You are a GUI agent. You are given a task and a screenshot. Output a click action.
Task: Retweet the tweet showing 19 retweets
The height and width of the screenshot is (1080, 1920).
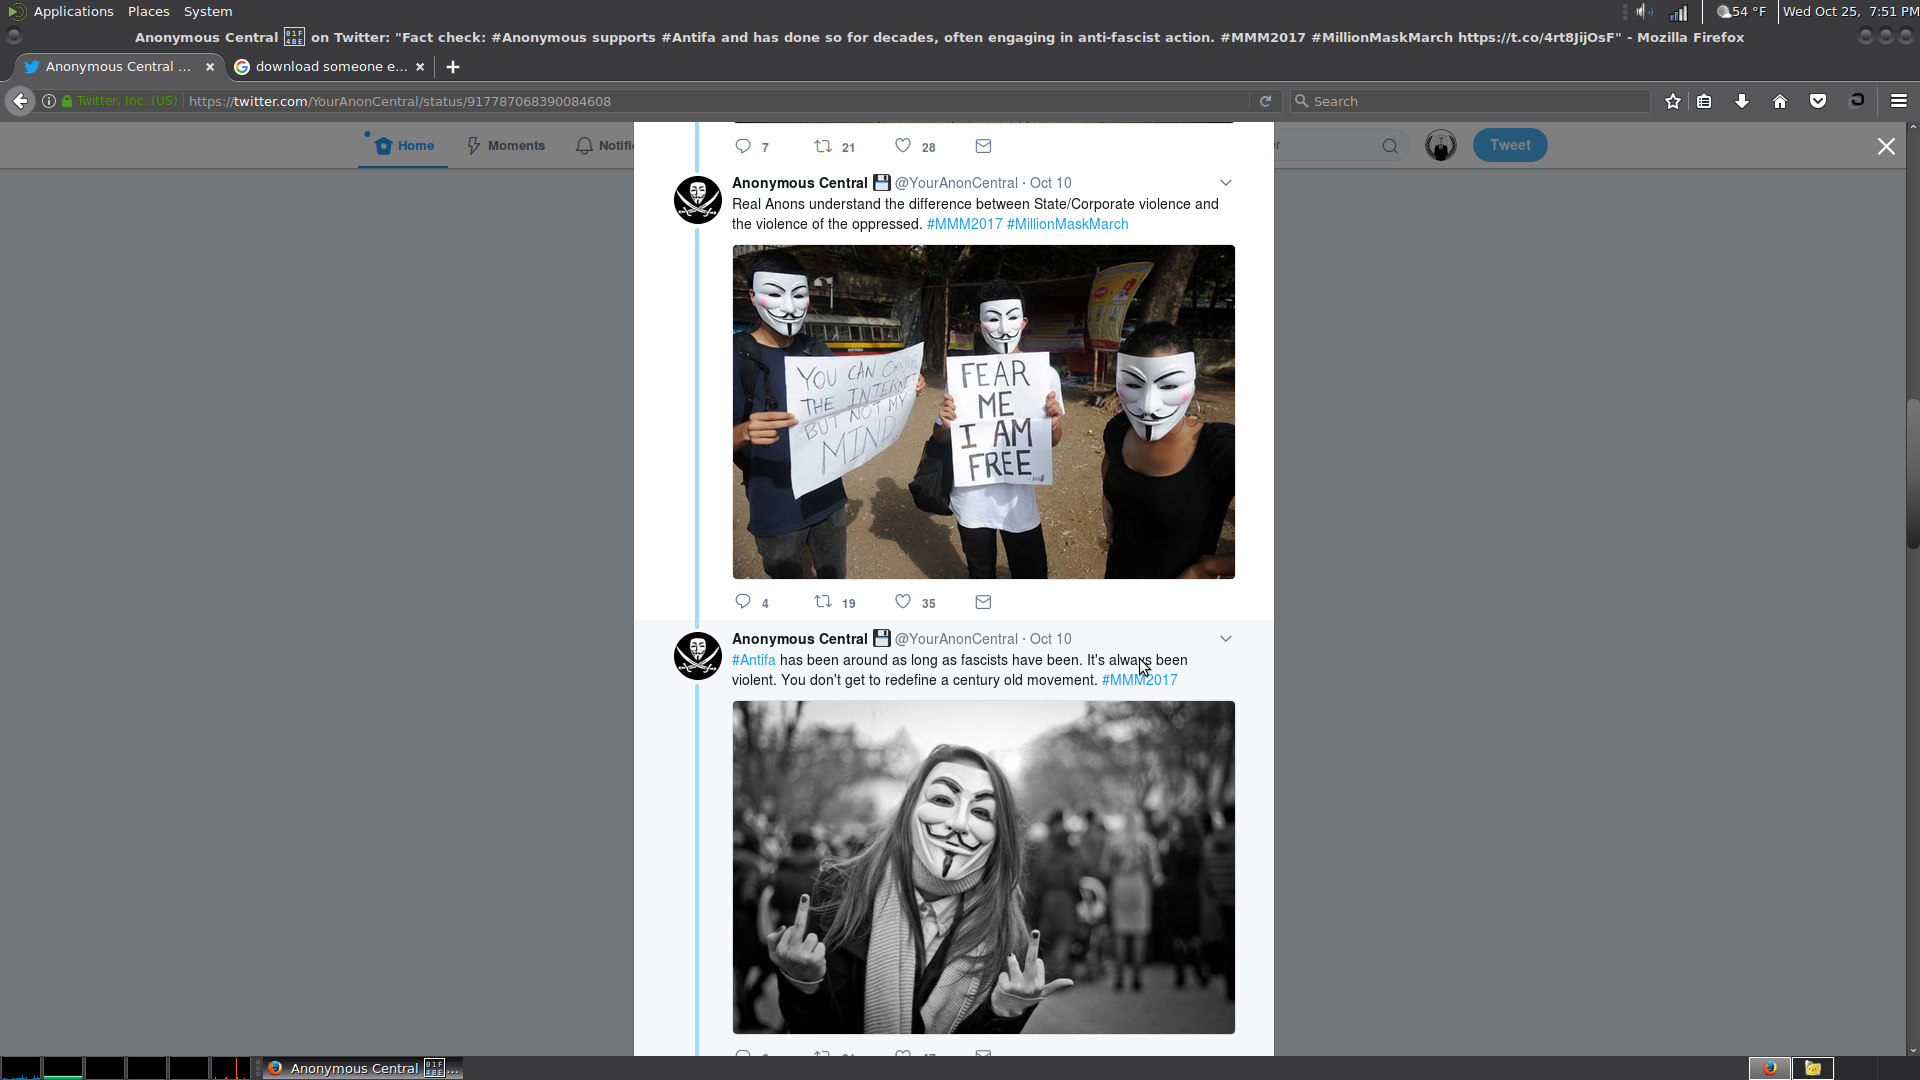[823, 602]
